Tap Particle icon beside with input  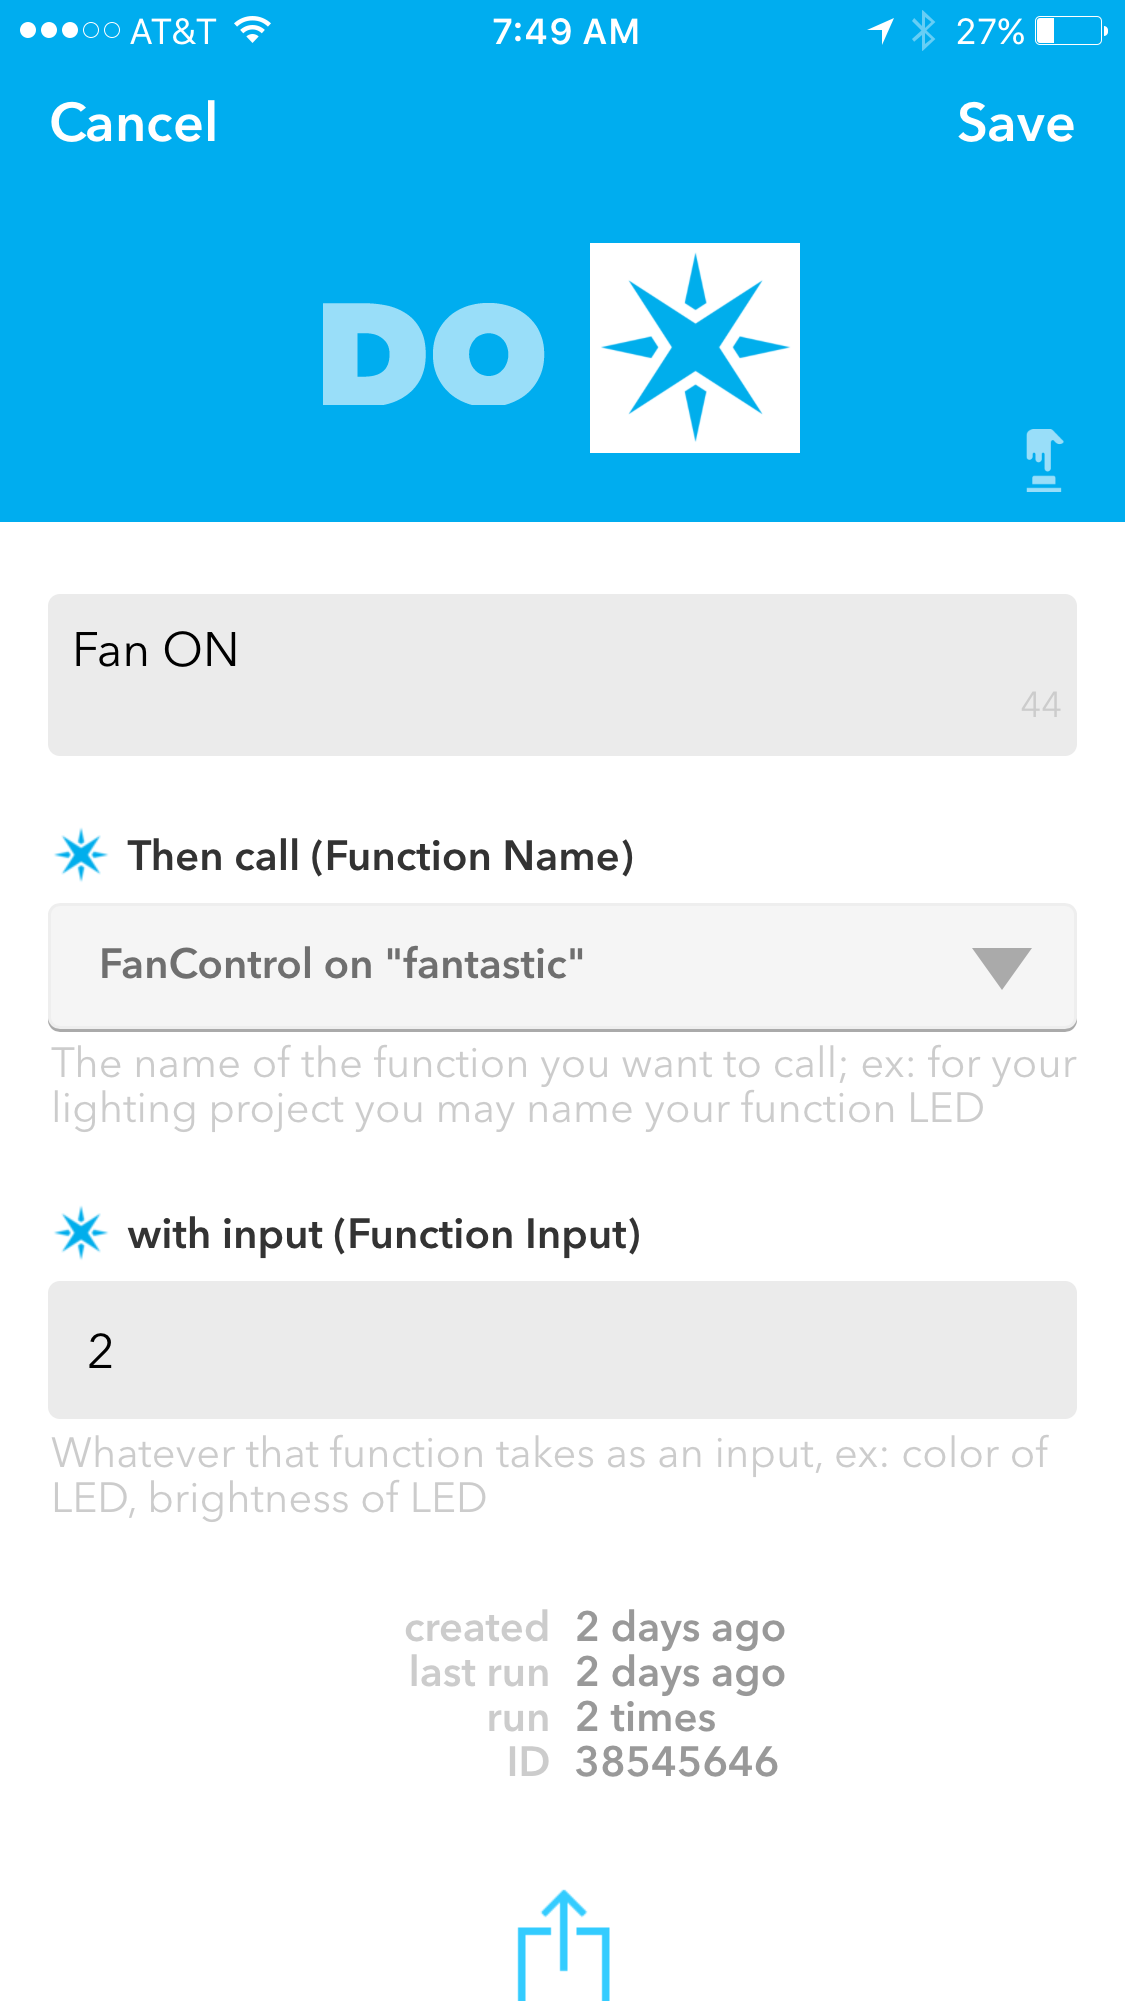[81, 1233]
